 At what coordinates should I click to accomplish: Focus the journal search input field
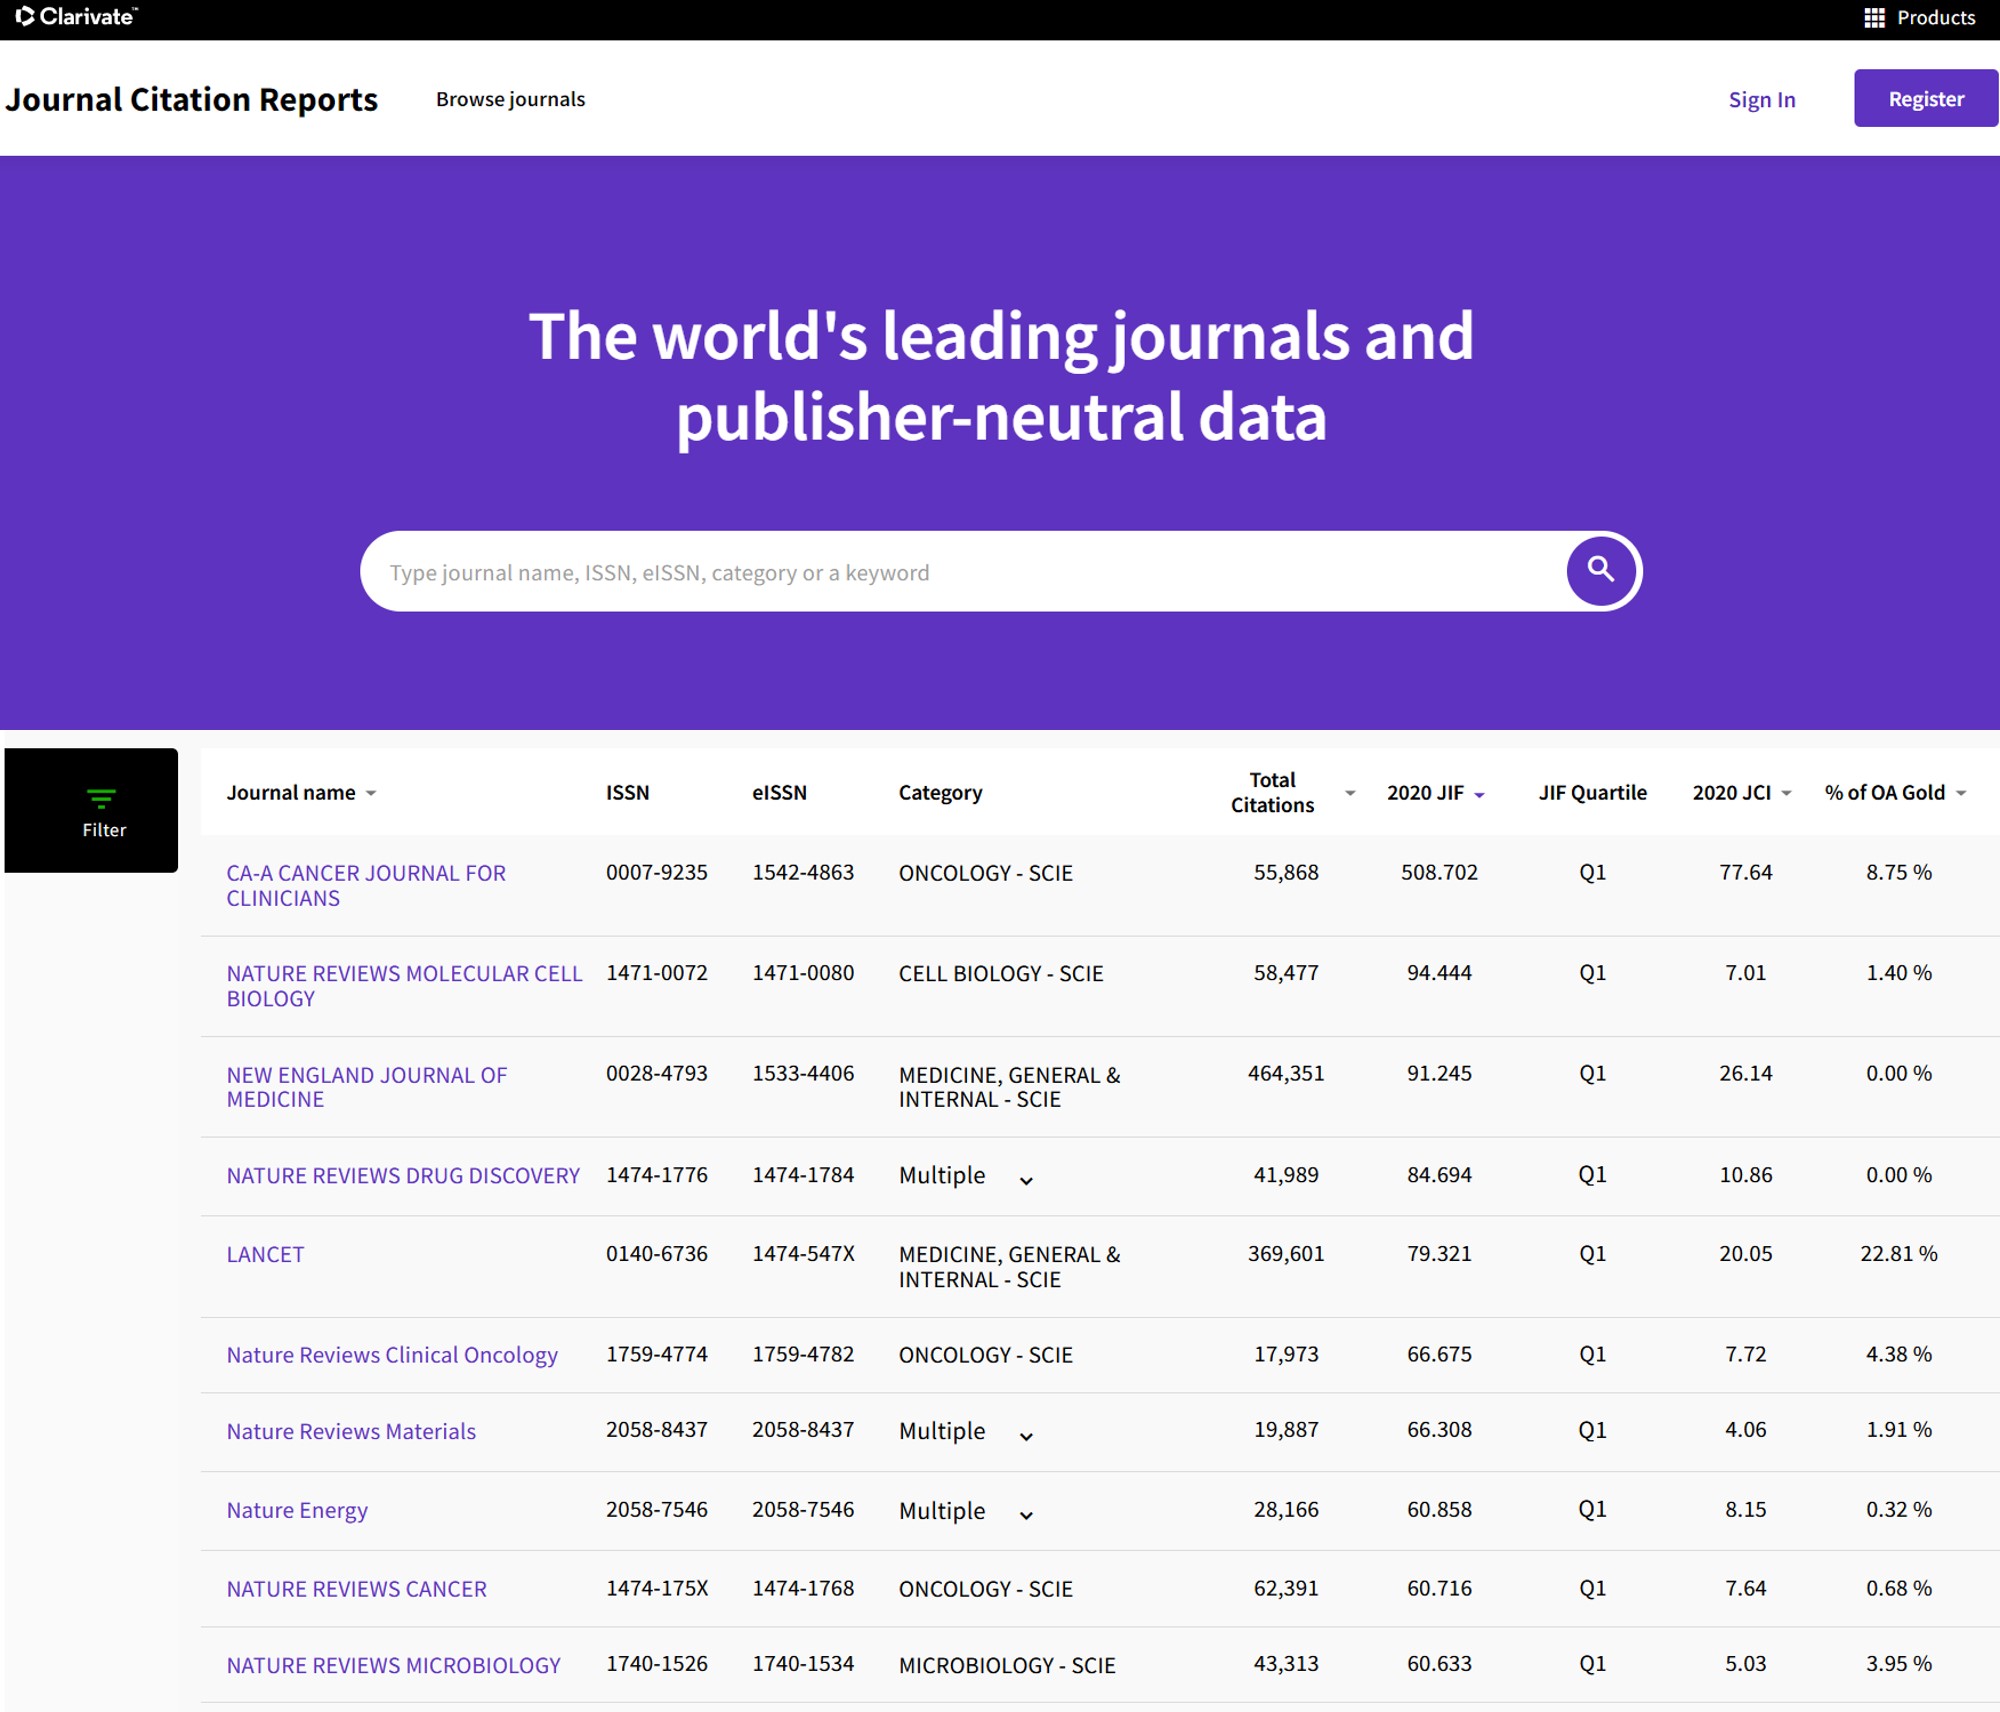click(960, 572)
